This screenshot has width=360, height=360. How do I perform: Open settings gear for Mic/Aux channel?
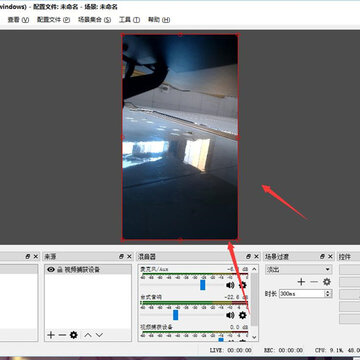click(242, 285)
